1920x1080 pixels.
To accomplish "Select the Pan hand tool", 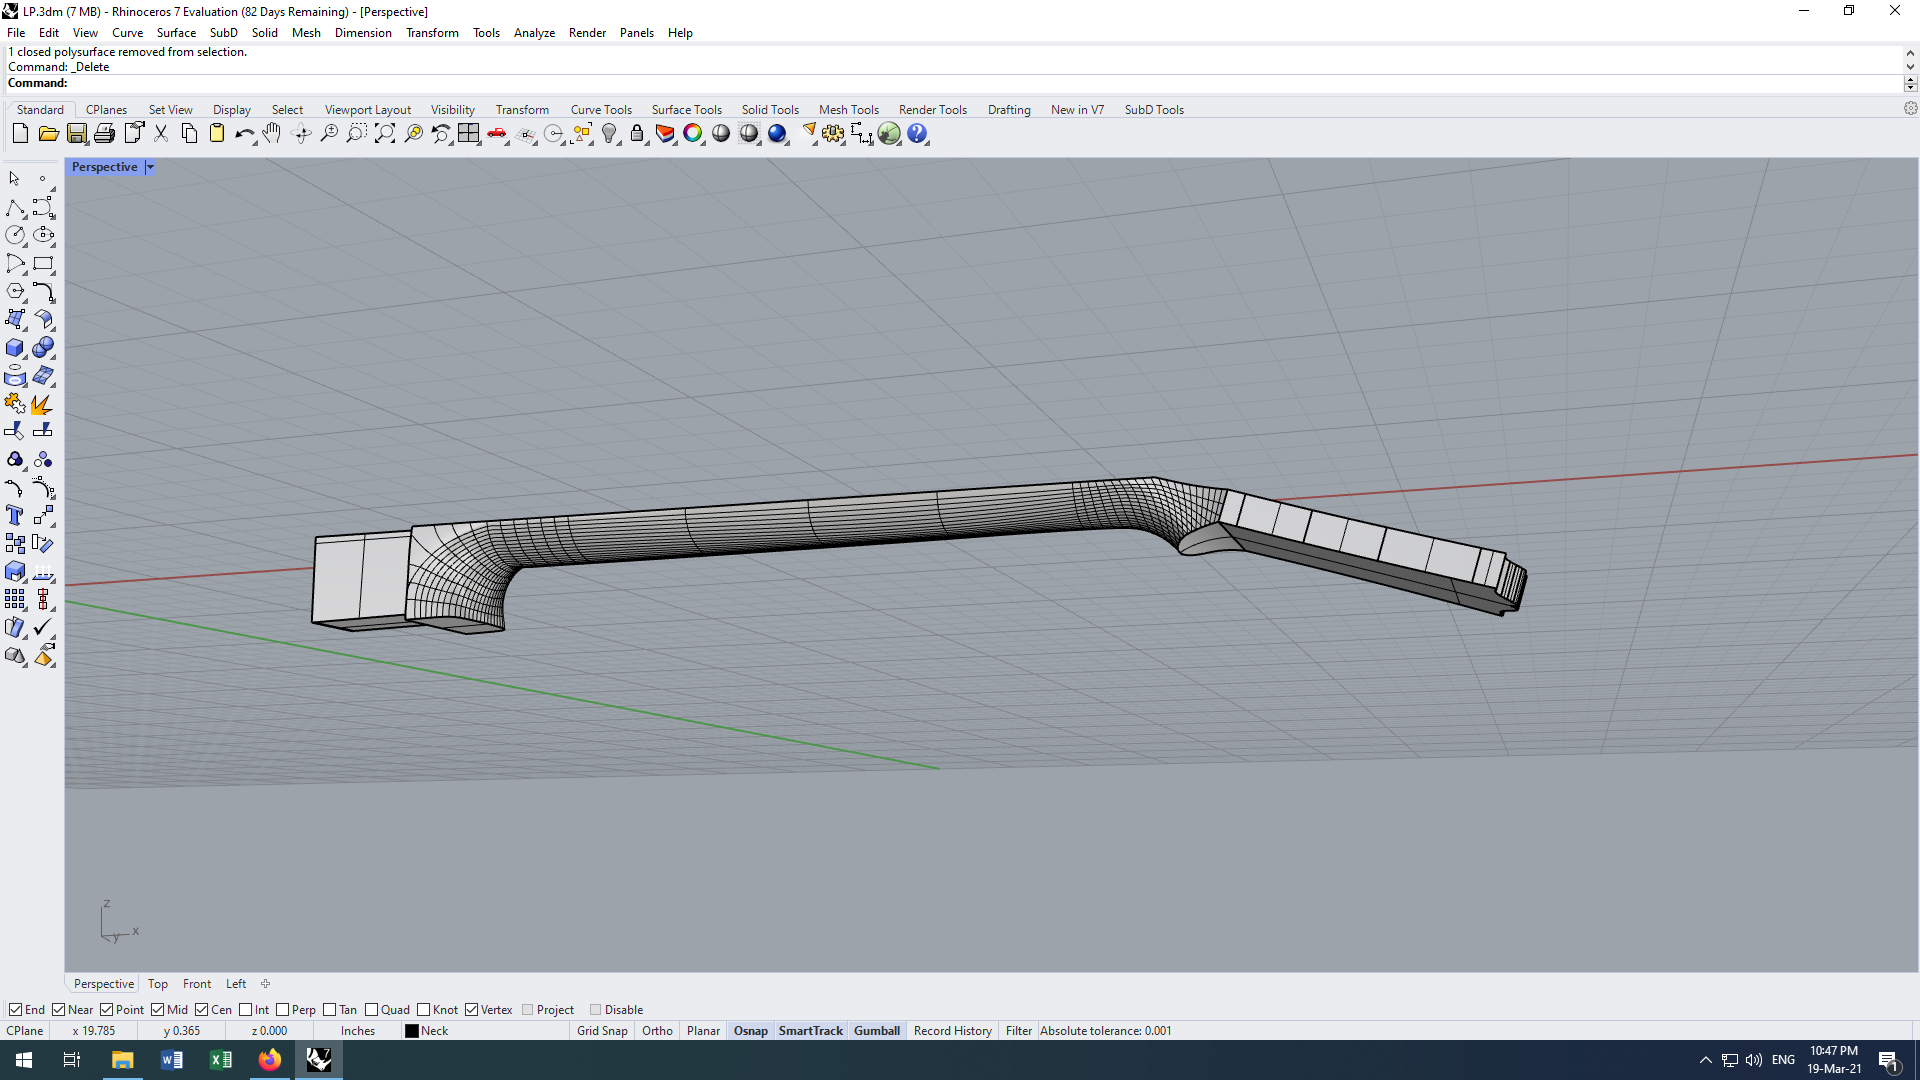I will [272, 134].
